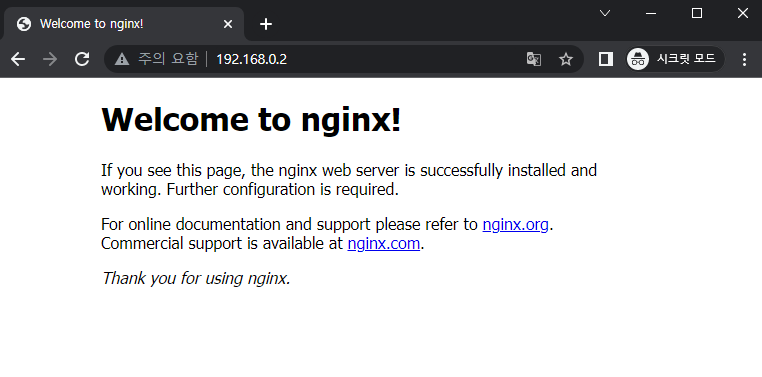Click the address bar showing 192.168.0.2

point(343,59)
